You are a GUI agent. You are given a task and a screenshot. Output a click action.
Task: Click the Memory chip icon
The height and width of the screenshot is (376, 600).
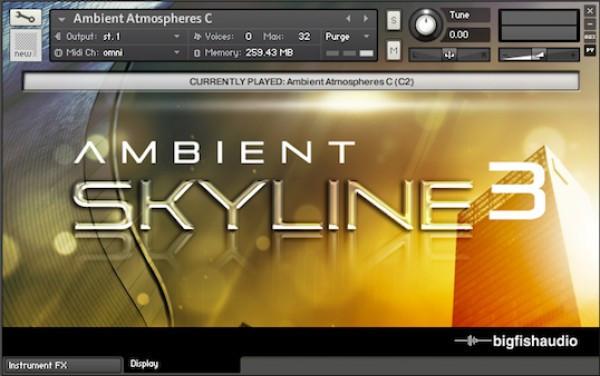(197, 53)
